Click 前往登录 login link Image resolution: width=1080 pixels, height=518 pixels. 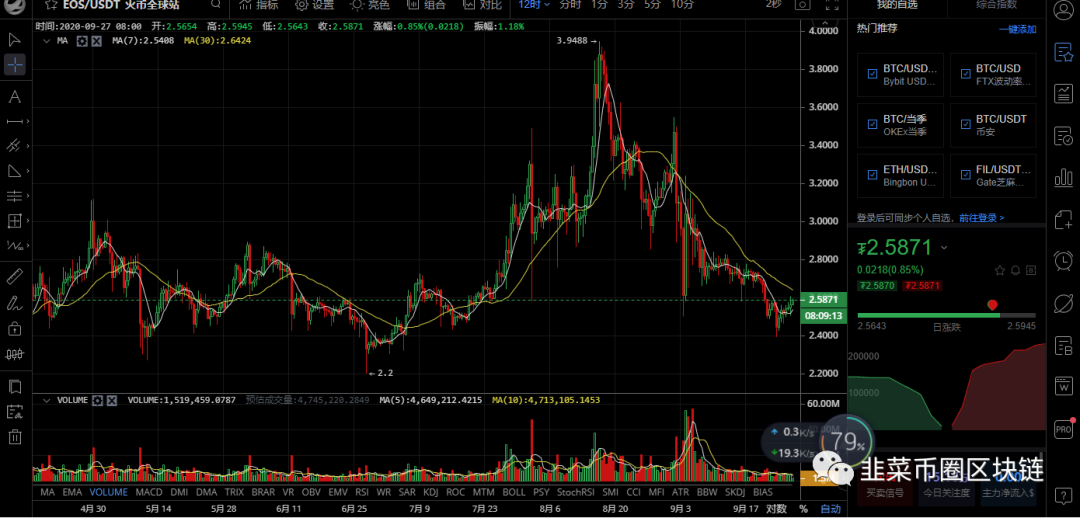pos(982,218)
